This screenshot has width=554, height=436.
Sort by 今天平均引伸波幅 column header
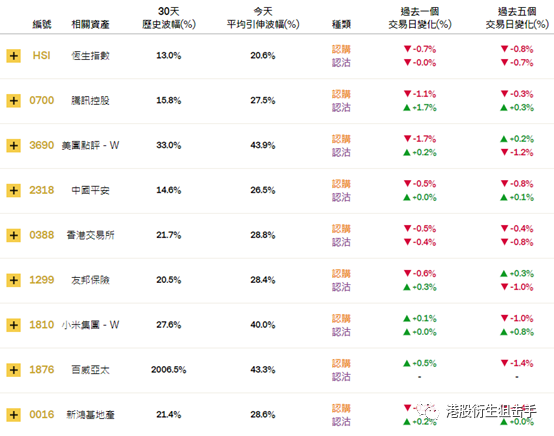(263, 18)
